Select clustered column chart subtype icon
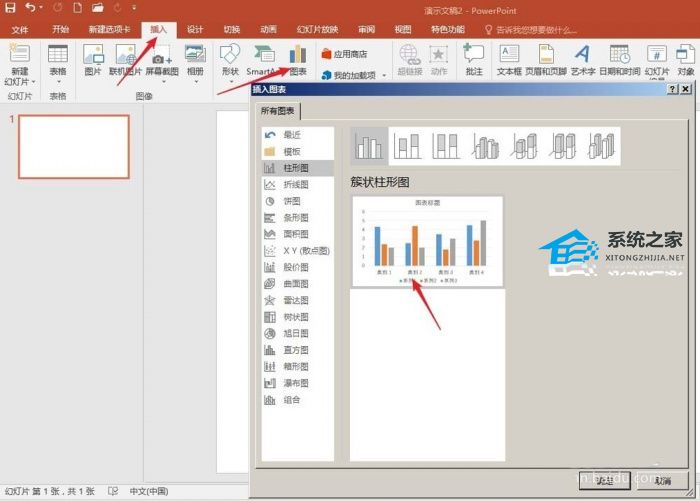The width and height of the screenshot is (700, 502). tap(369, 146)
